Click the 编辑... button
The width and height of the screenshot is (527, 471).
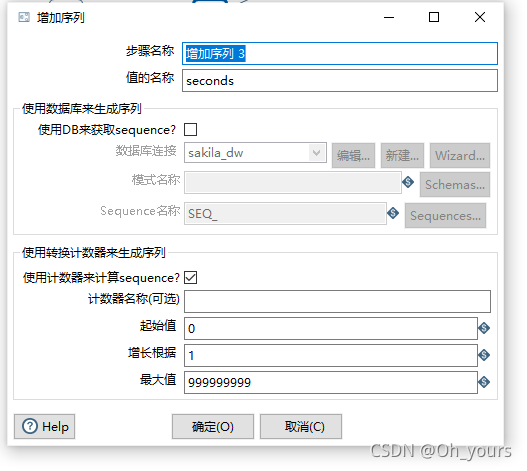click(353, 155)
